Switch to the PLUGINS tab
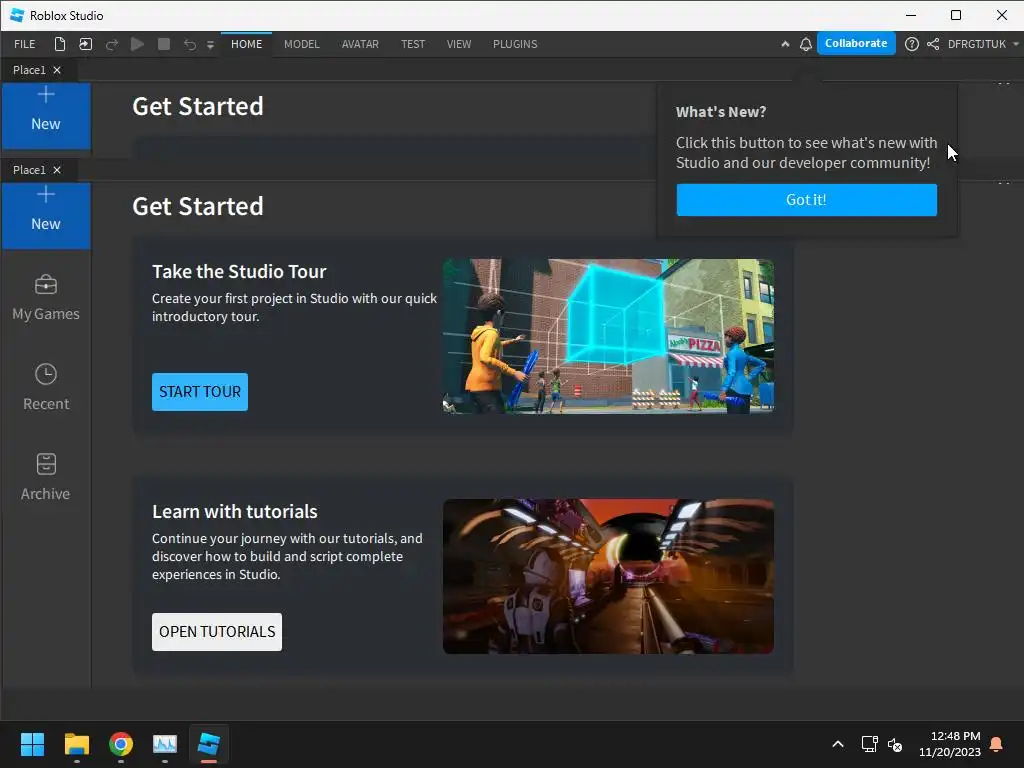Screen dimensions: 1024x768 [515, 44]
